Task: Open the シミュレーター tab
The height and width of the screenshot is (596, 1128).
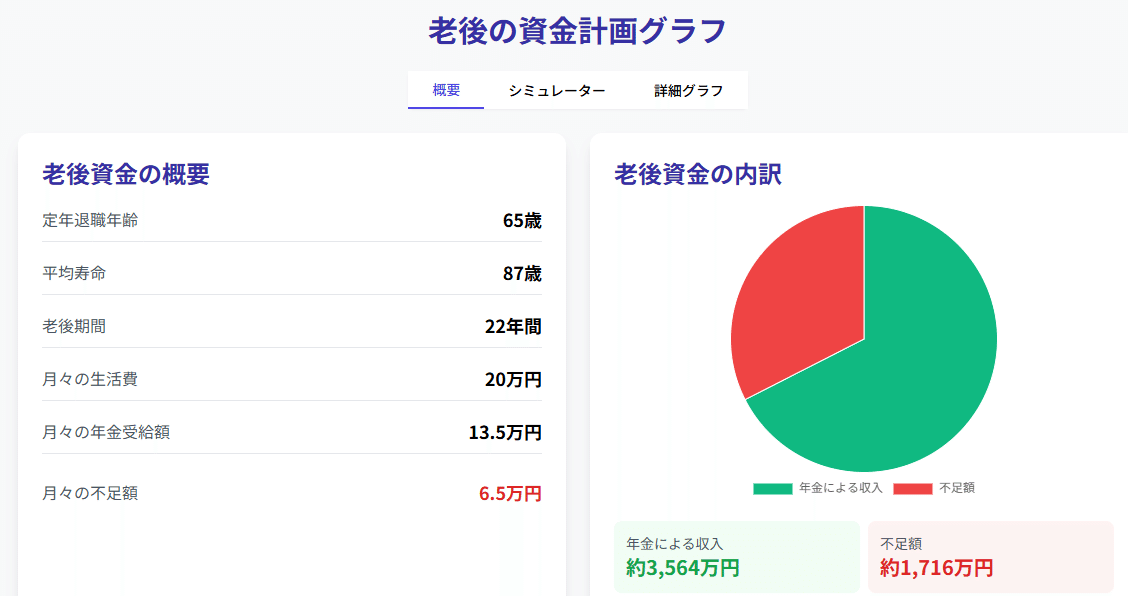Action: coord(557,90)
